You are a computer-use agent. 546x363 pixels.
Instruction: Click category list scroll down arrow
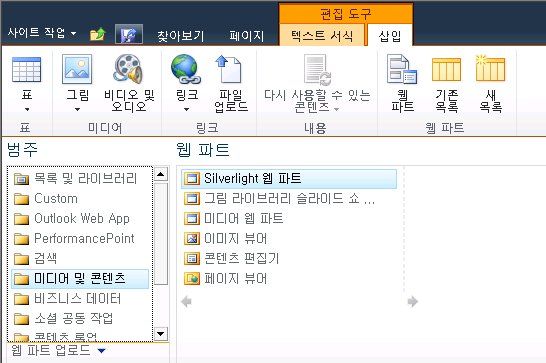(x=161, y=334)
